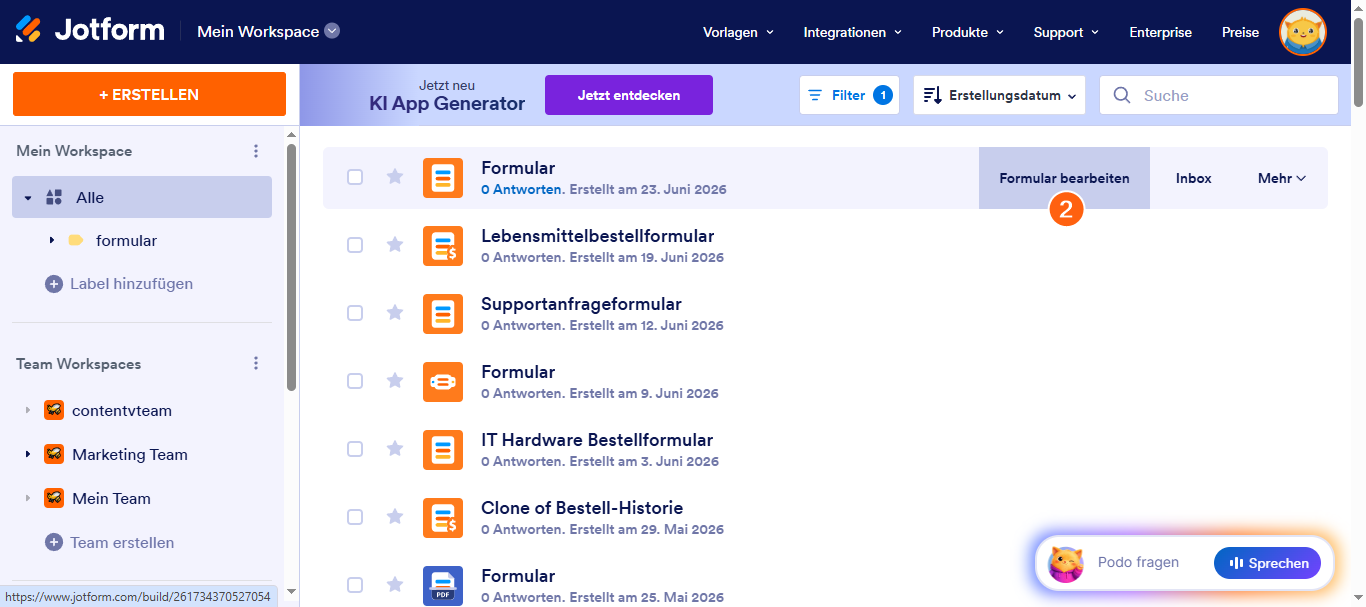The height and width of the screenshot is (607, 1366).
Task: Click the sidebar vertical scrollbar
Action: (x=291, y=266)
